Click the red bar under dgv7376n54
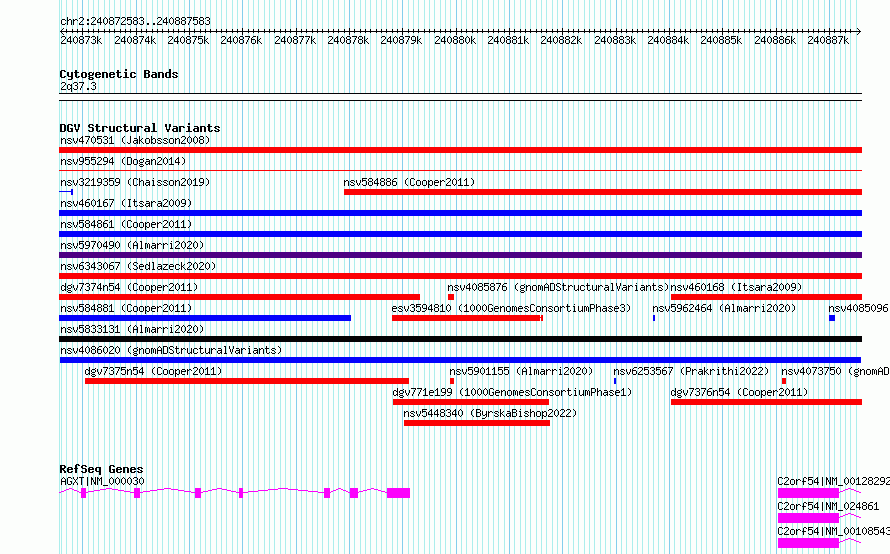The height and width of the screenshot is (554, 890). [766, 402]
